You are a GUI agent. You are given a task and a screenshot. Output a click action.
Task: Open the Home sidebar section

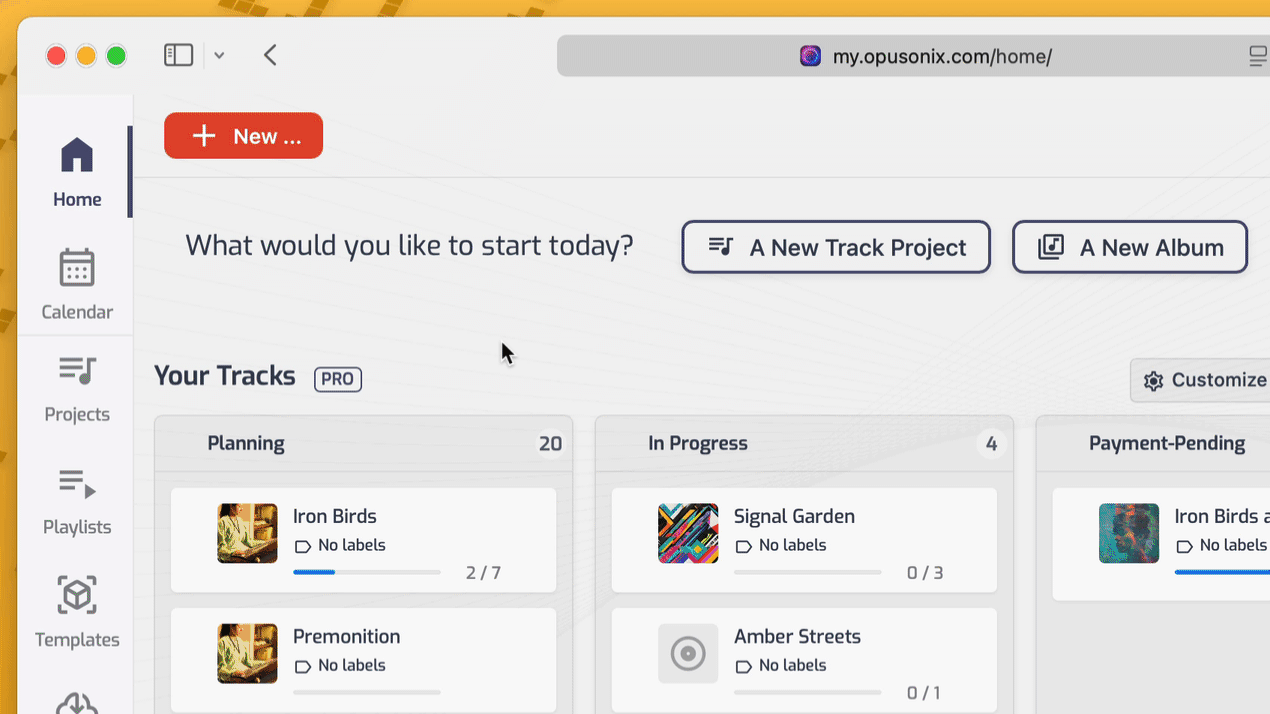(x=77, y=172)
